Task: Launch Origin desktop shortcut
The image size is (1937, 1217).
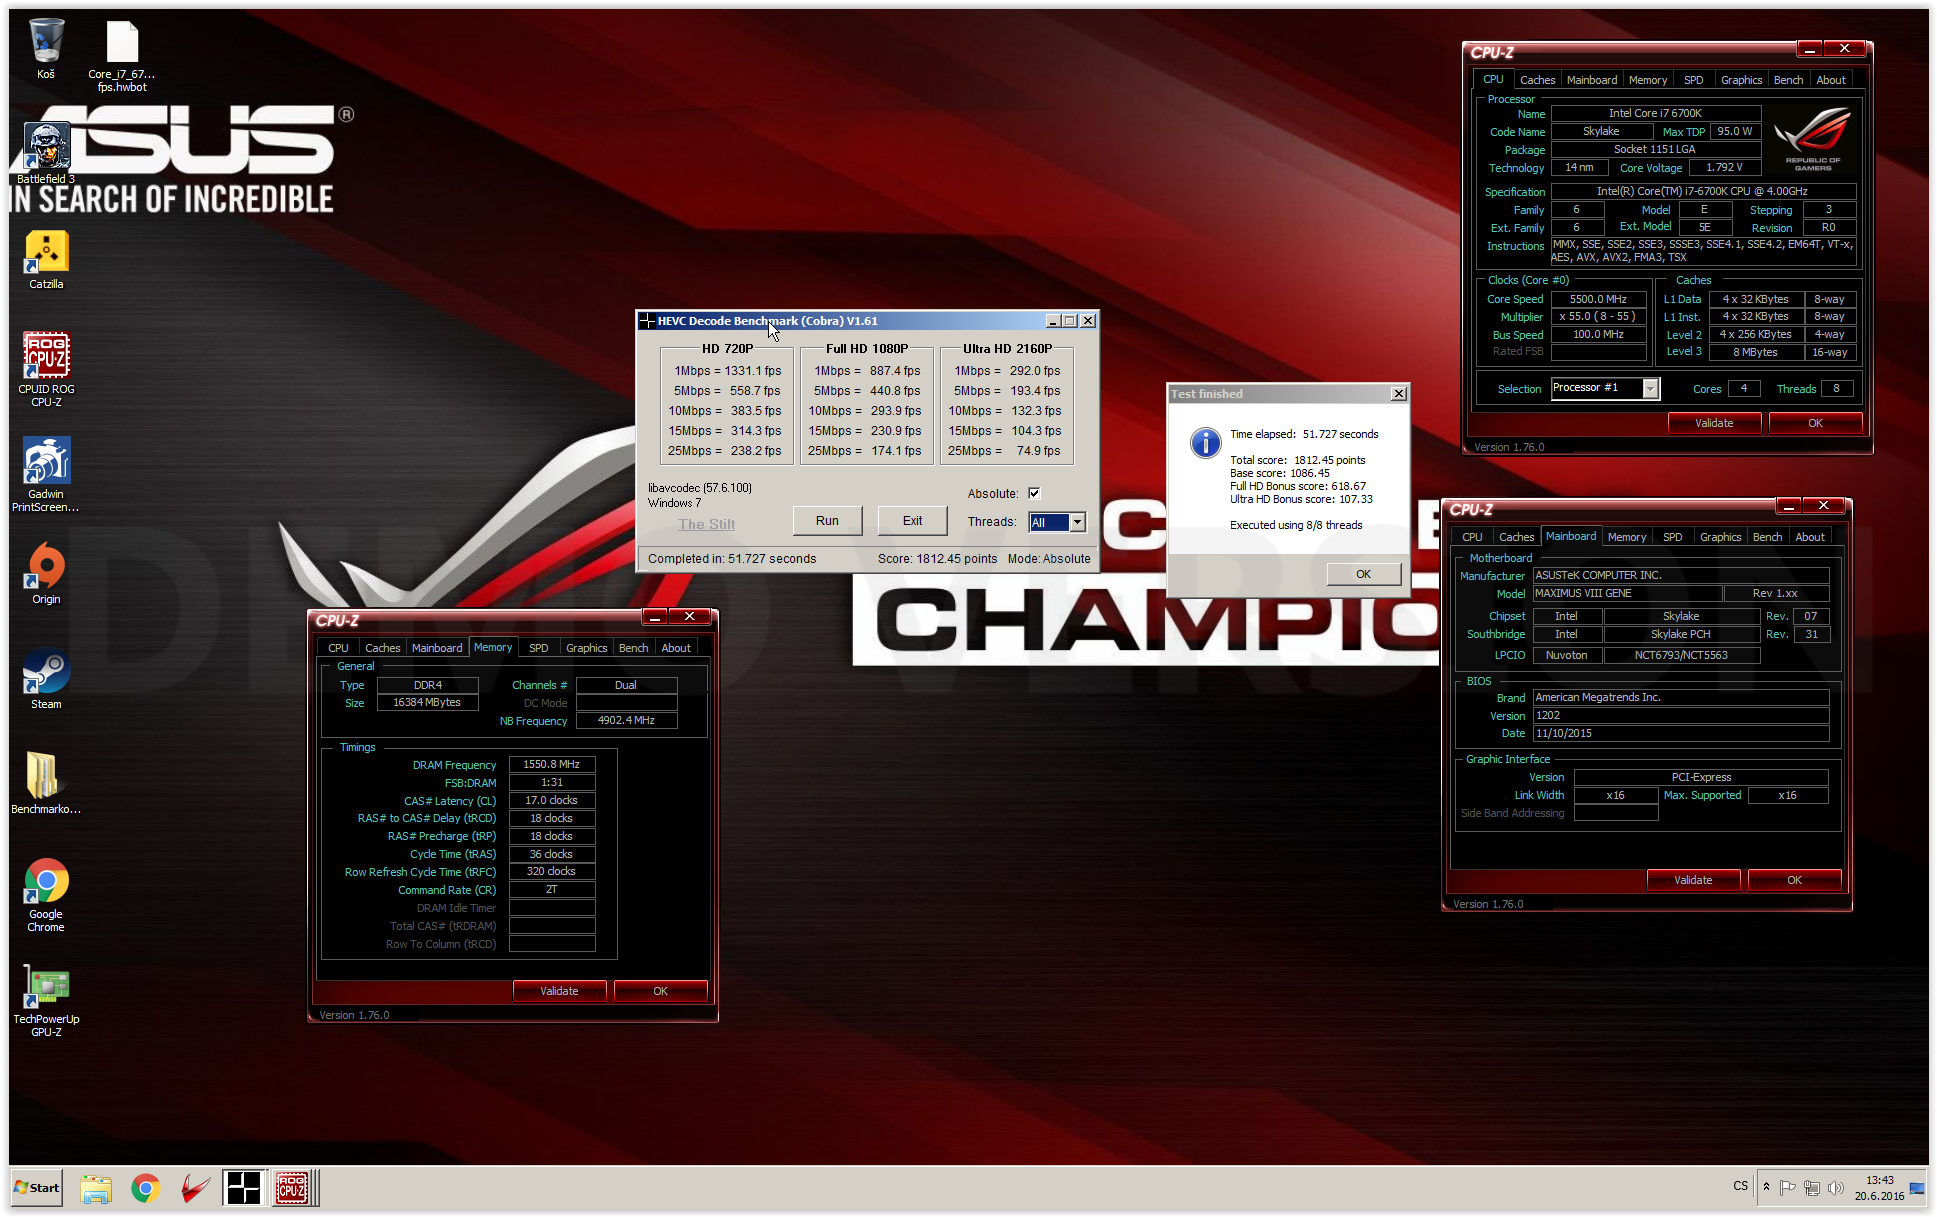Action: (x=46, y=572)
